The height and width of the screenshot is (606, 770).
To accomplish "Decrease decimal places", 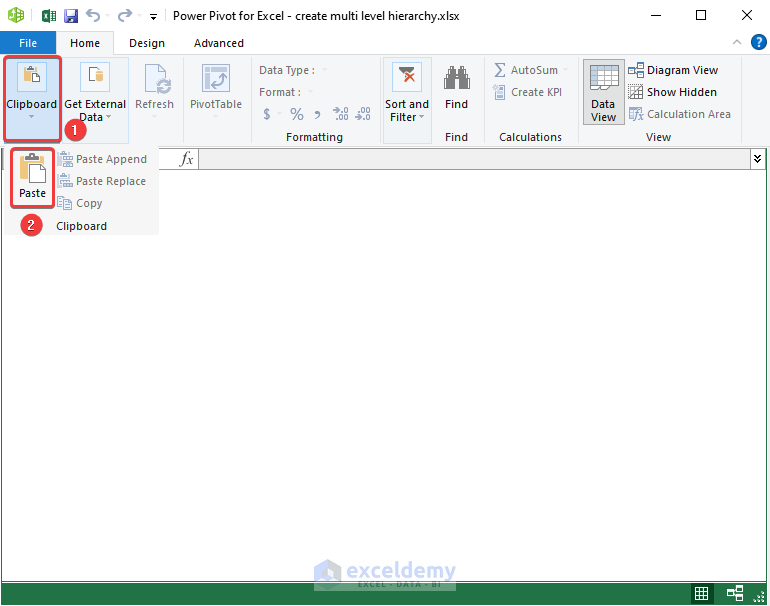I will 363,114.
